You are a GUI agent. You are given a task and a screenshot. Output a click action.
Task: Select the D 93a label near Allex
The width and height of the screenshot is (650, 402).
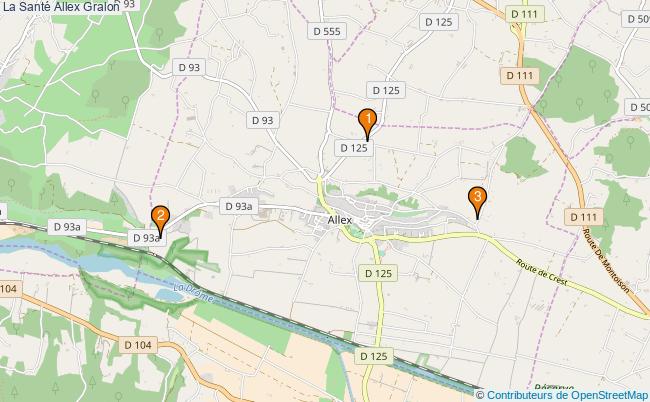239,206
